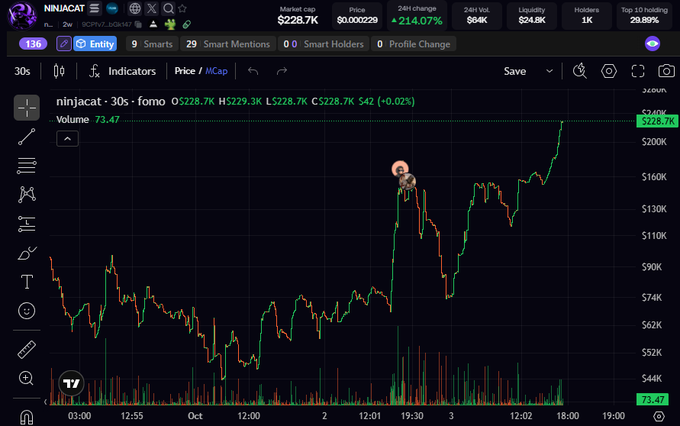The height and width of the screenshot is (426, 680).
Task: Switch chart to Price display
Action: [184, 71]
